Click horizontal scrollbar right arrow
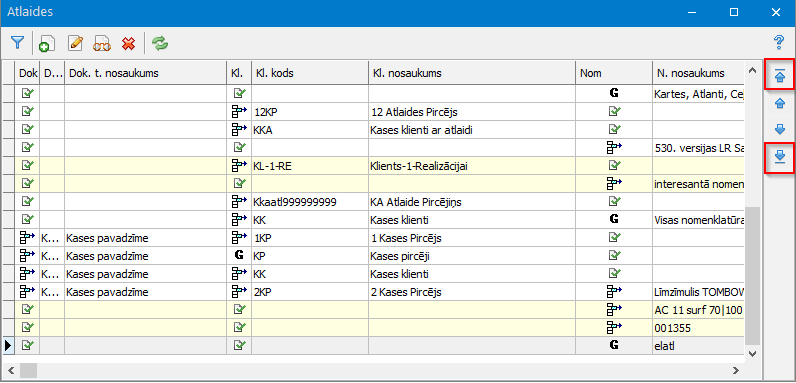796x383 pixels. (x=736, y=370)
